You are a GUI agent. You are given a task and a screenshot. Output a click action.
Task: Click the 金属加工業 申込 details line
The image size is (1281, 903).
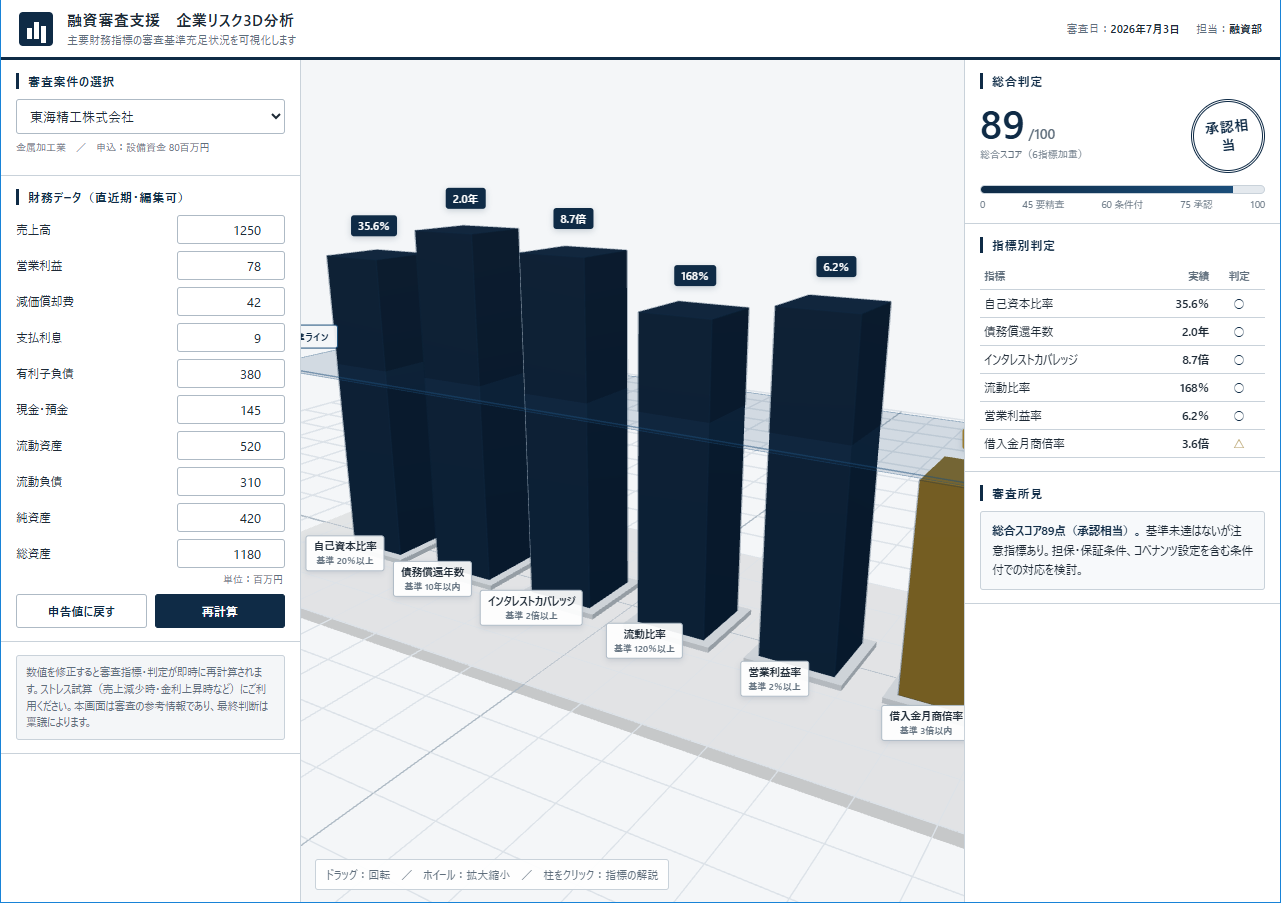113,147
